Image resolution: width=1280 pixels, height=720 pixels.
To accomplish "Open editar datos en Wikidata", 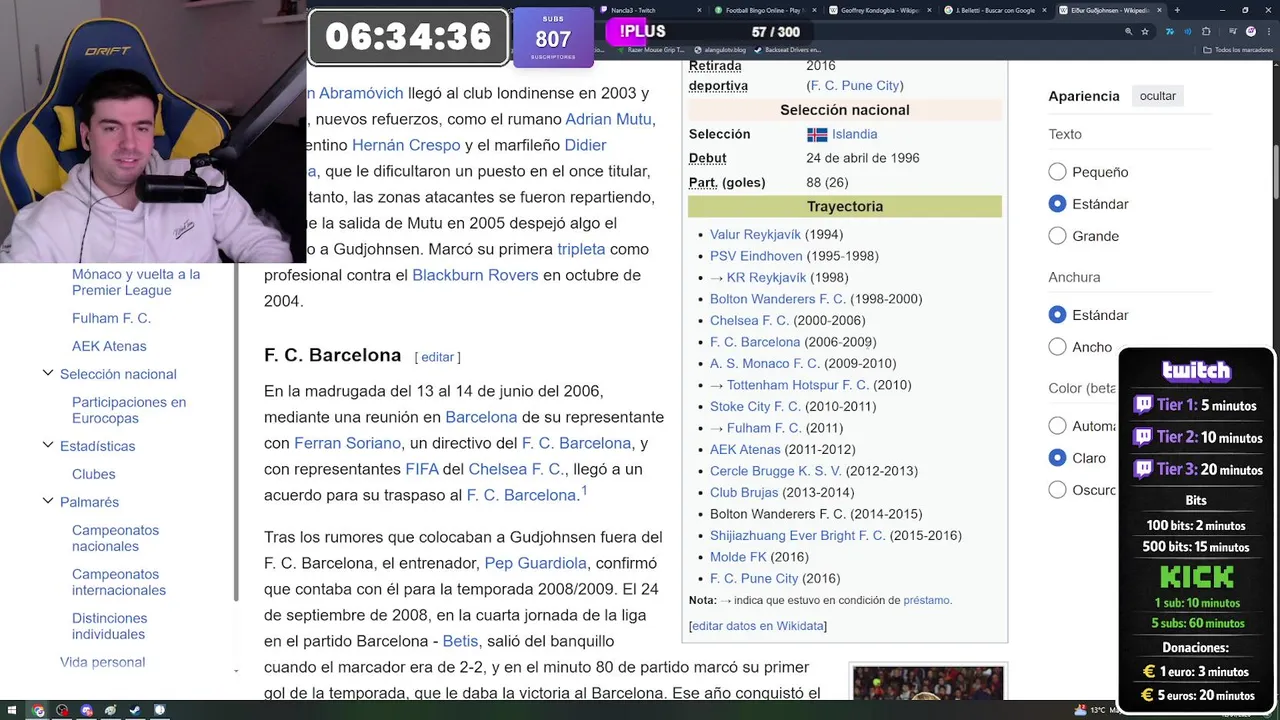I will (x=757, y=626).
